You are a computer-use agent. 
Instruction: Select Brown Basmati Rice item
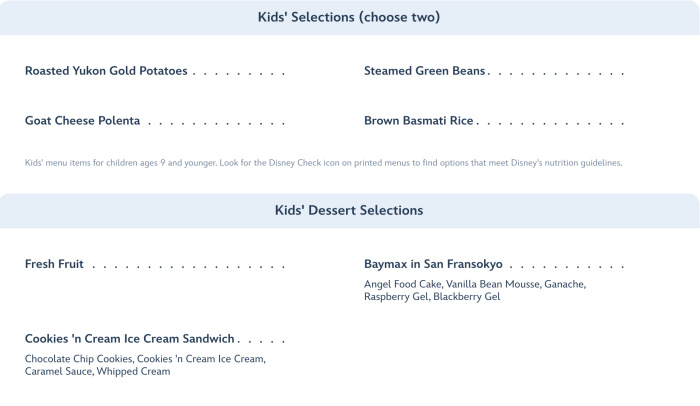(418, 121)
